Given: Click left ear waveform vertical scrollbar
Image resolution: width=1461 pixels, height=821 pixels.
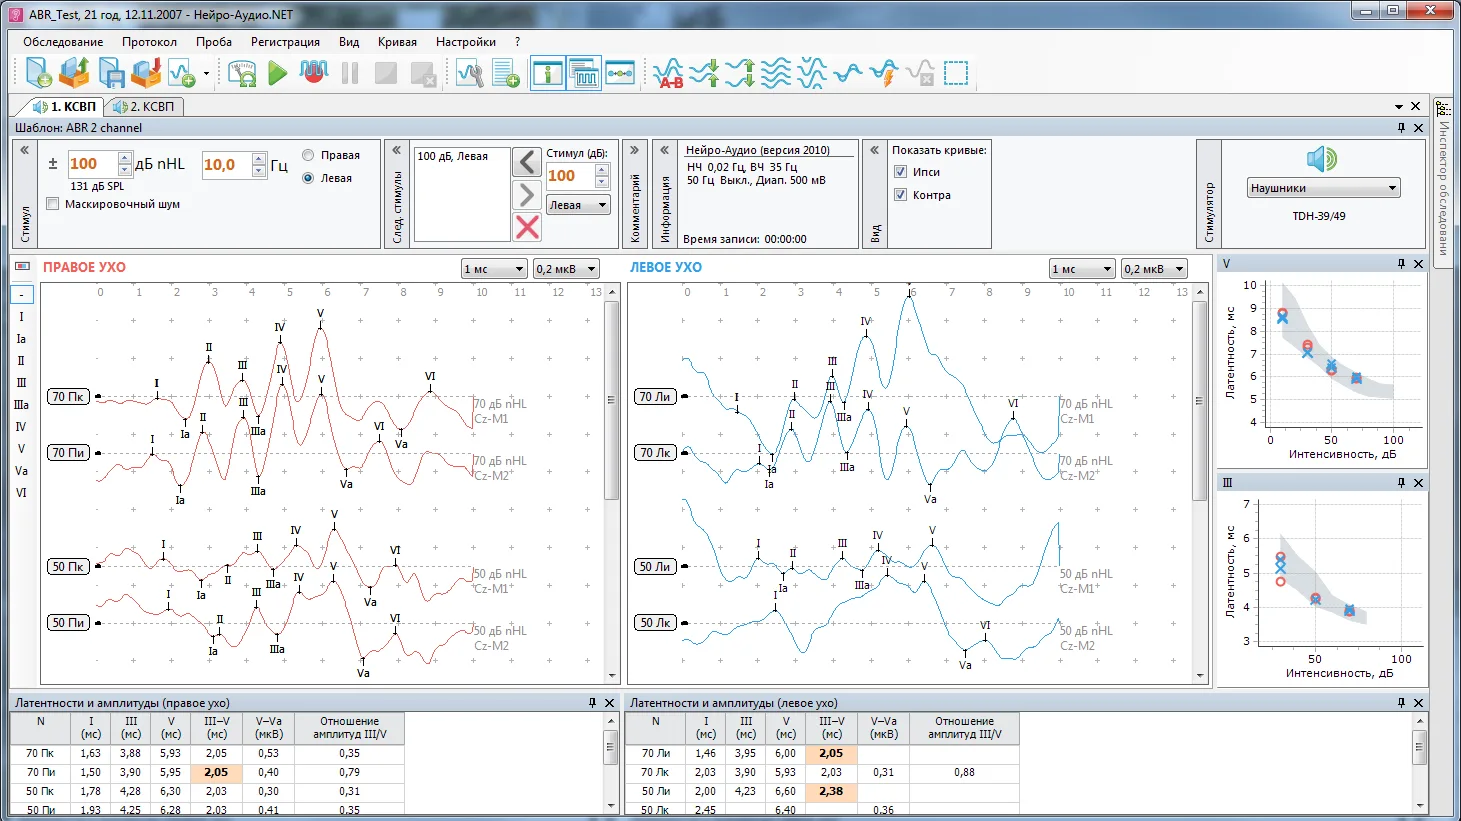Looking at the screenshot, I should pos(1199,400).
